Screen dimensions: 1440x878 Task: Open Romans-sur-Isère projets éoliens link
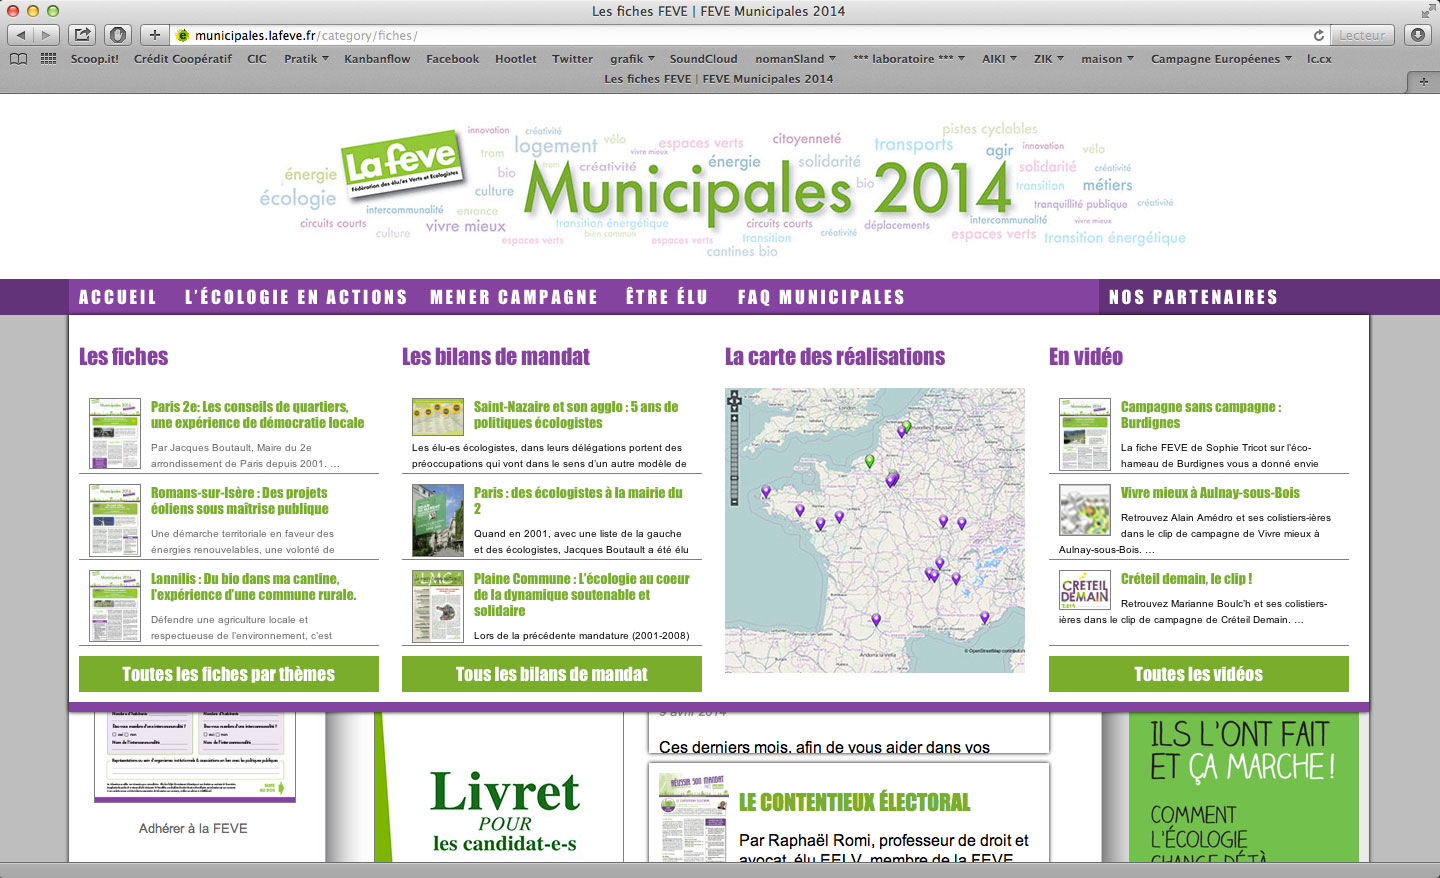tap(240, 501)
